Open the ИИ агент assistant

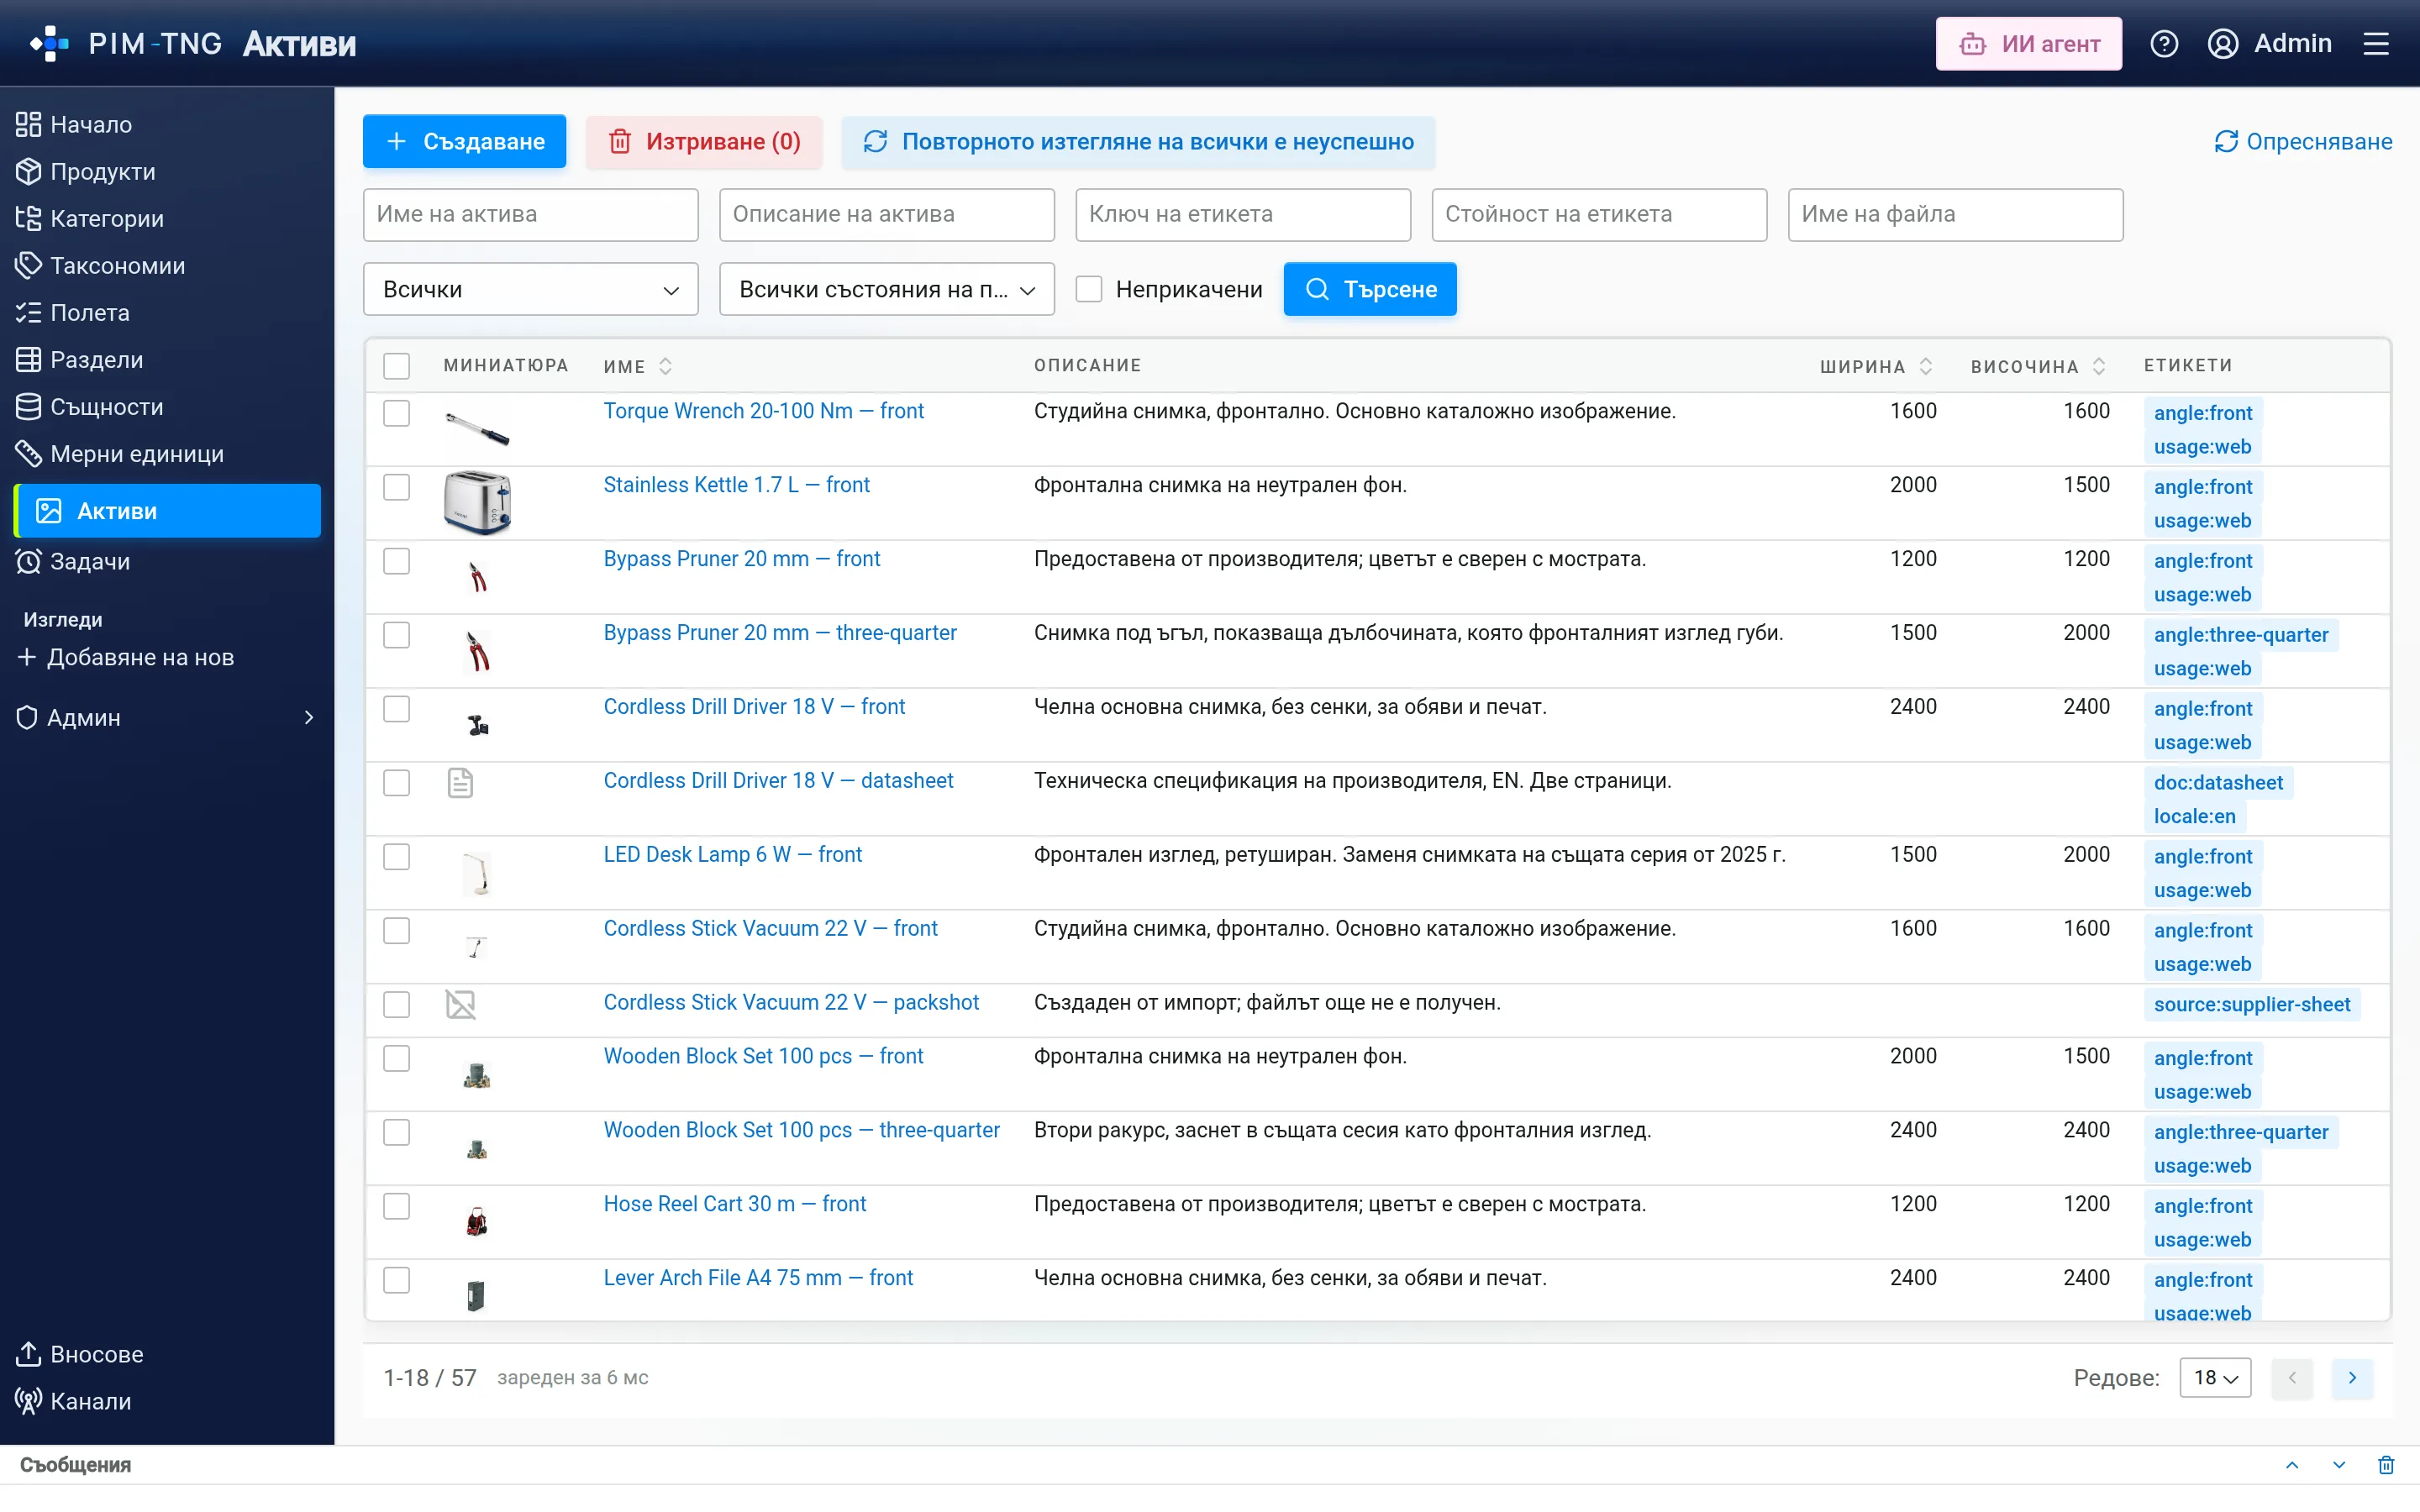[2028, 44]
